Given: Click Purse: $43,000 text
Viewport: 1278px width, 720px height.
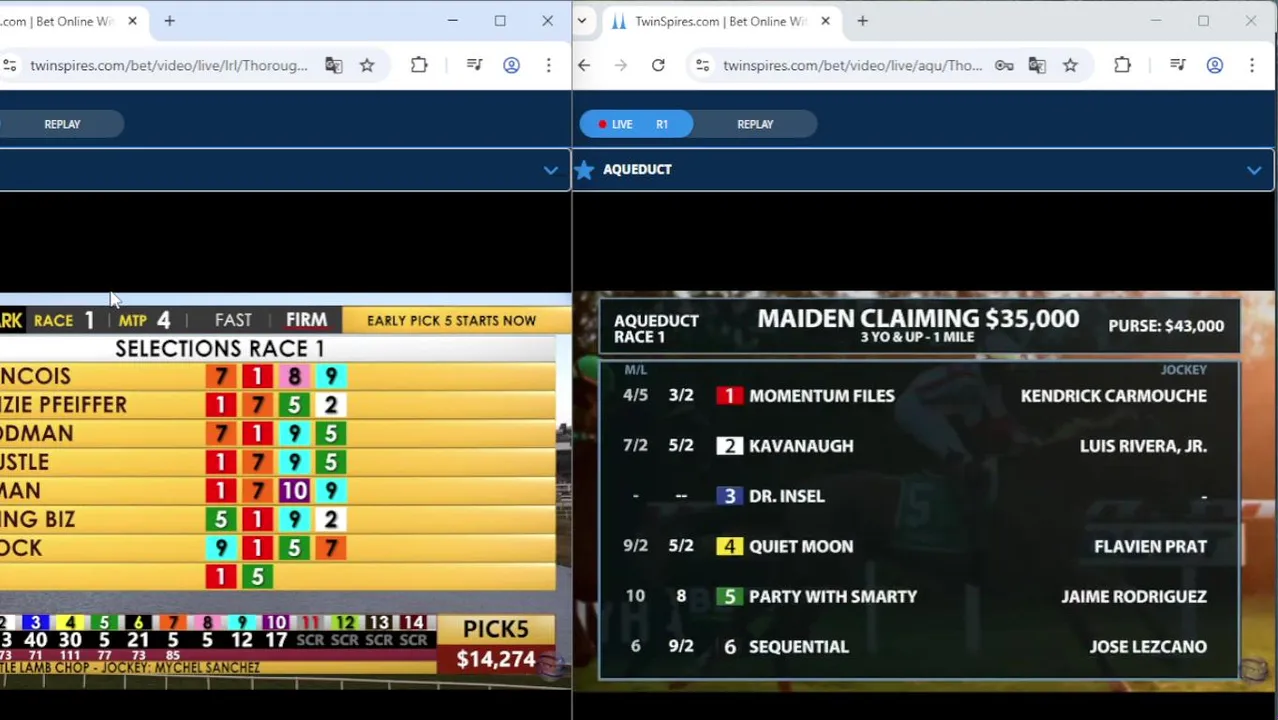Looking at the screenshot, I should pyautogui.click(x=1166, y=326).
